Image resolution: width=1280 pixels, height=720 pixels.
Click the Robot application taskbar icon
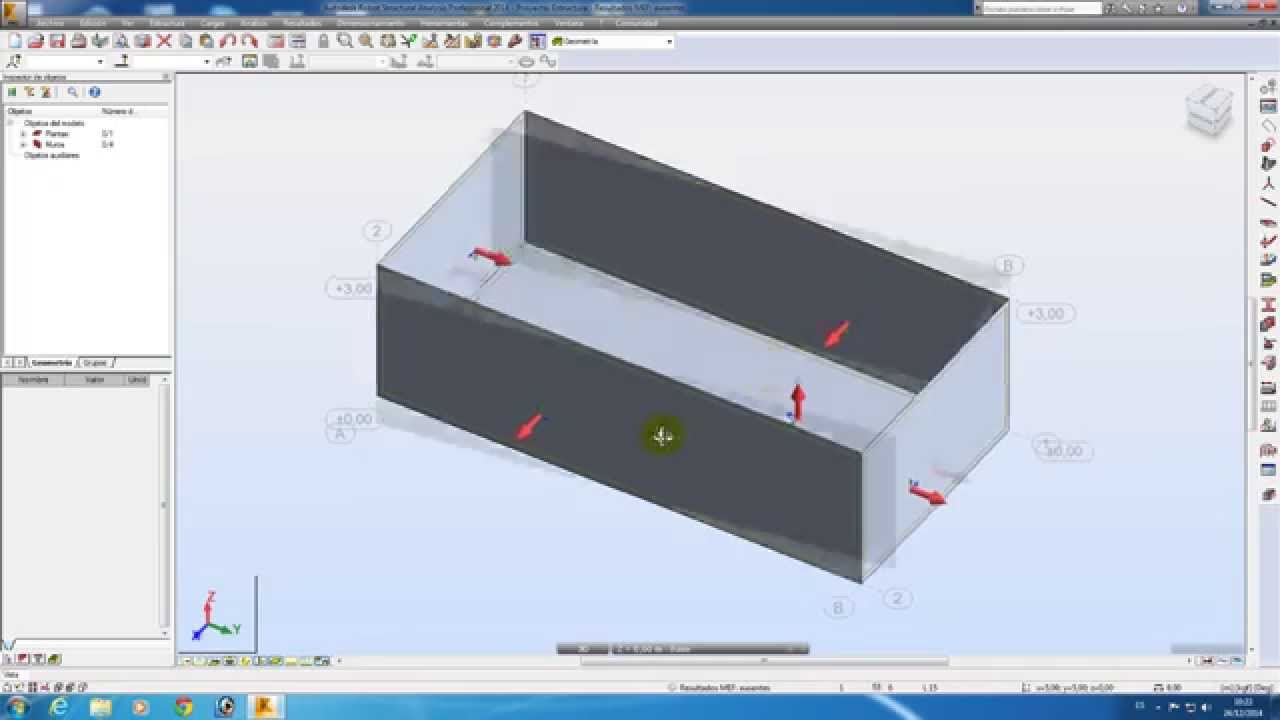point(265,707)
